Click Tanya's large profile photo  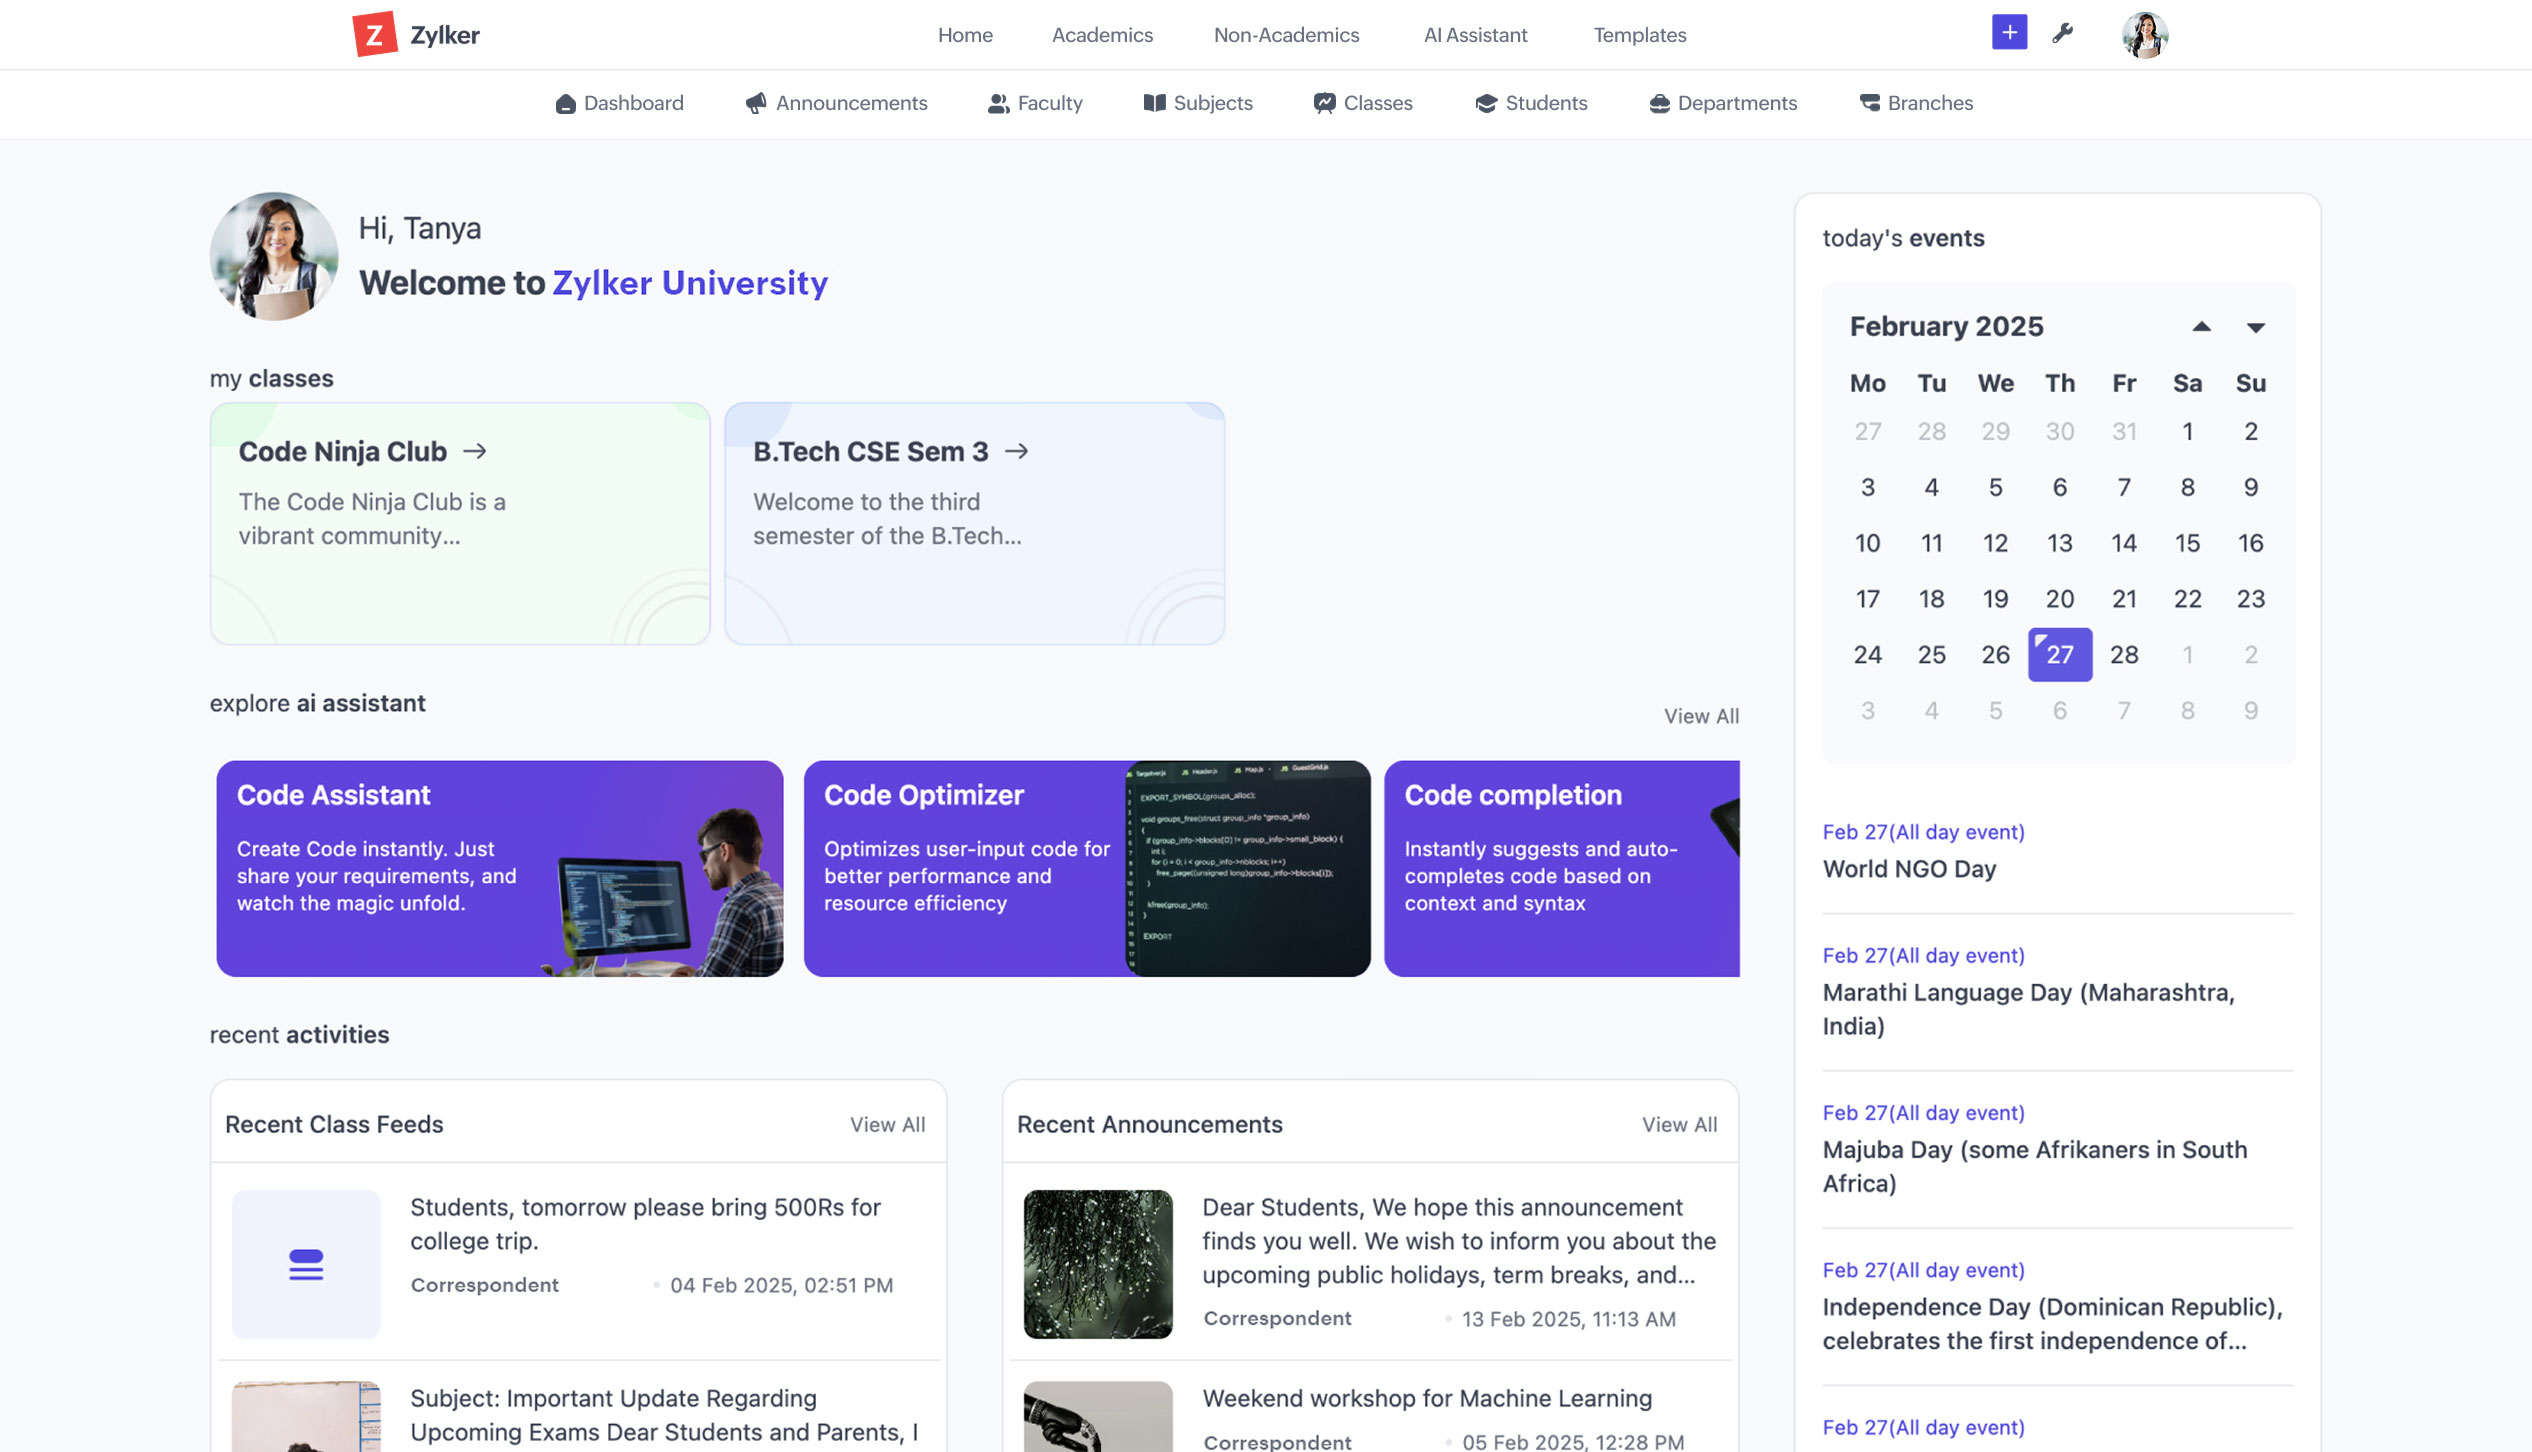[x=274, y=256]
